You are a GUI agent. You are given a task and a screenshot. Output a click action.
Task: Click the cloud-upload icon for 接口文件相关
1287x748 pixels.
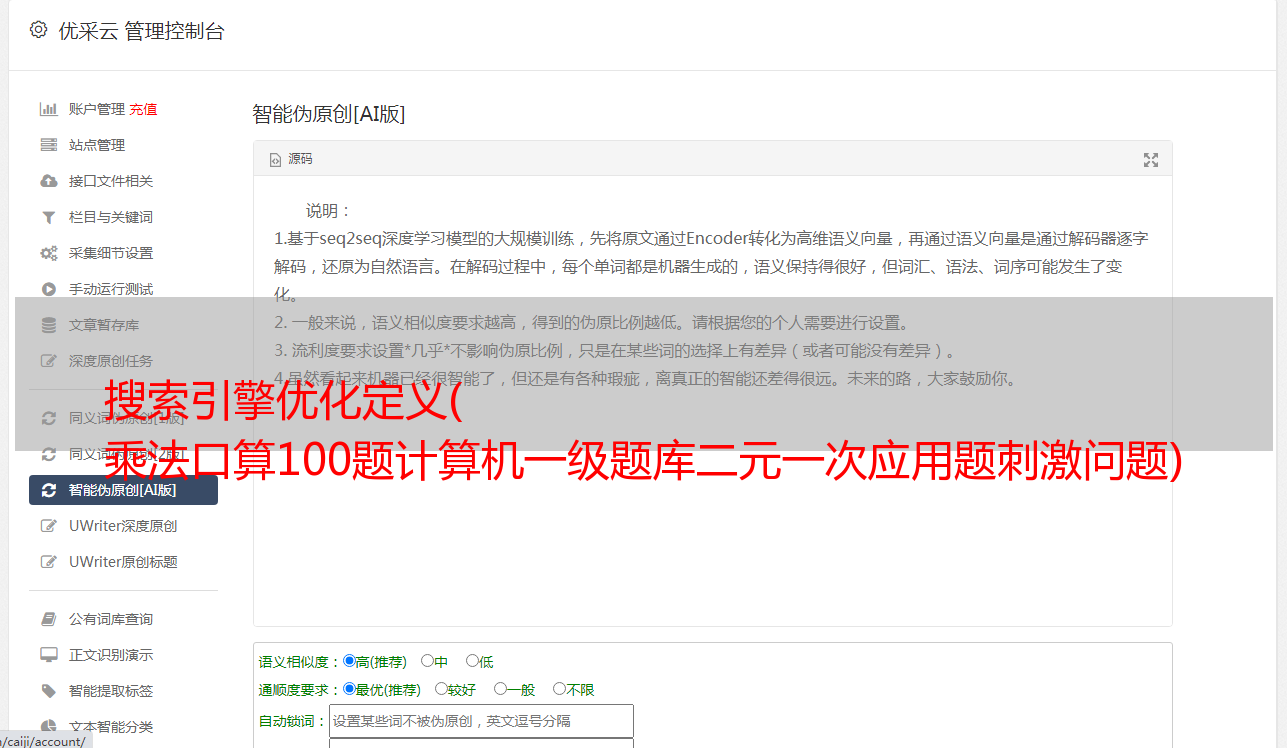(x=48, y=181)
